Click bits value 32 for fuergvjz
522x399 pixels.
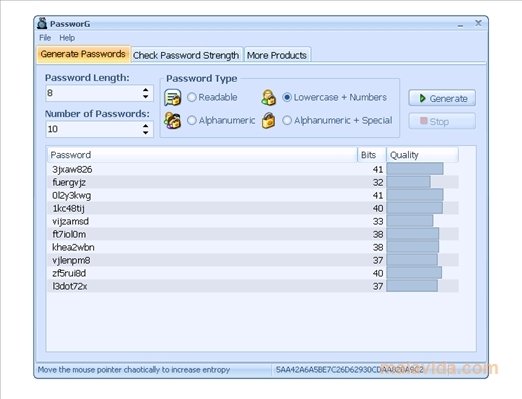pos(378,182)
